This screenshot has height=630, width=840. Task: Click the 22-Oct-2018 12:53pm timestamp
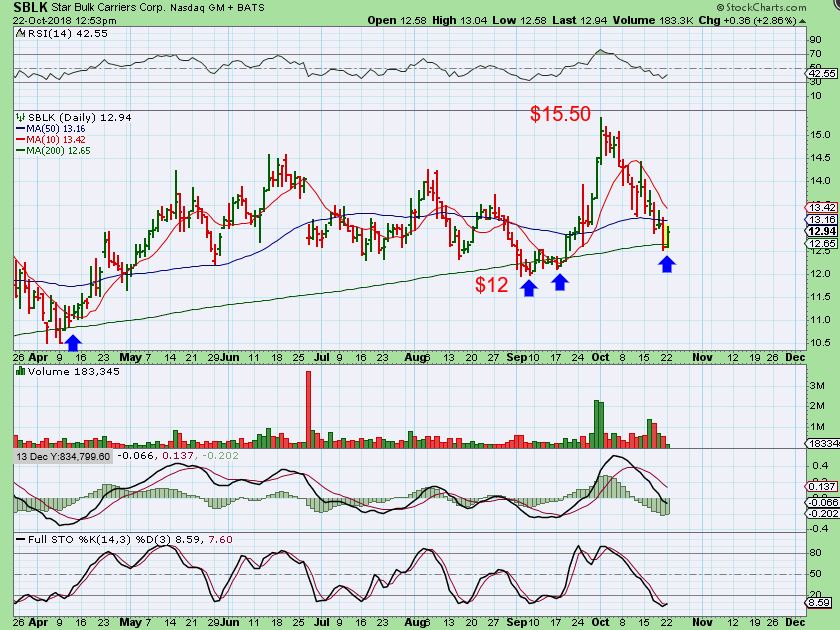point(64,21)
